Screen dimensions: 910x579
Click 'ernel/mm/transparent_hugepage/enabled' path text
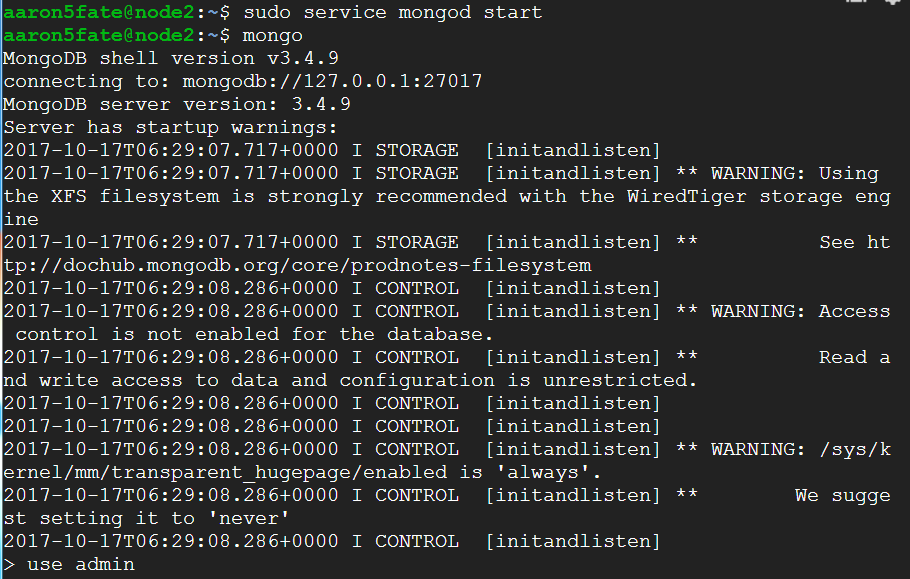click(x=225, y=472)
